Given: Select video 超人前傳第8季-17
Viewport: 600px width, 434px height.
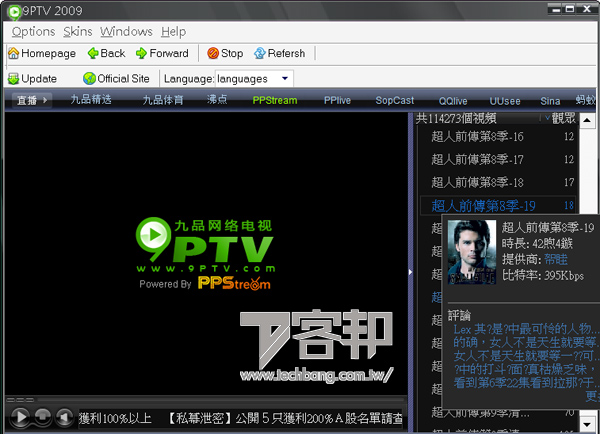Looking at the screenshot, I should (498, 160).
